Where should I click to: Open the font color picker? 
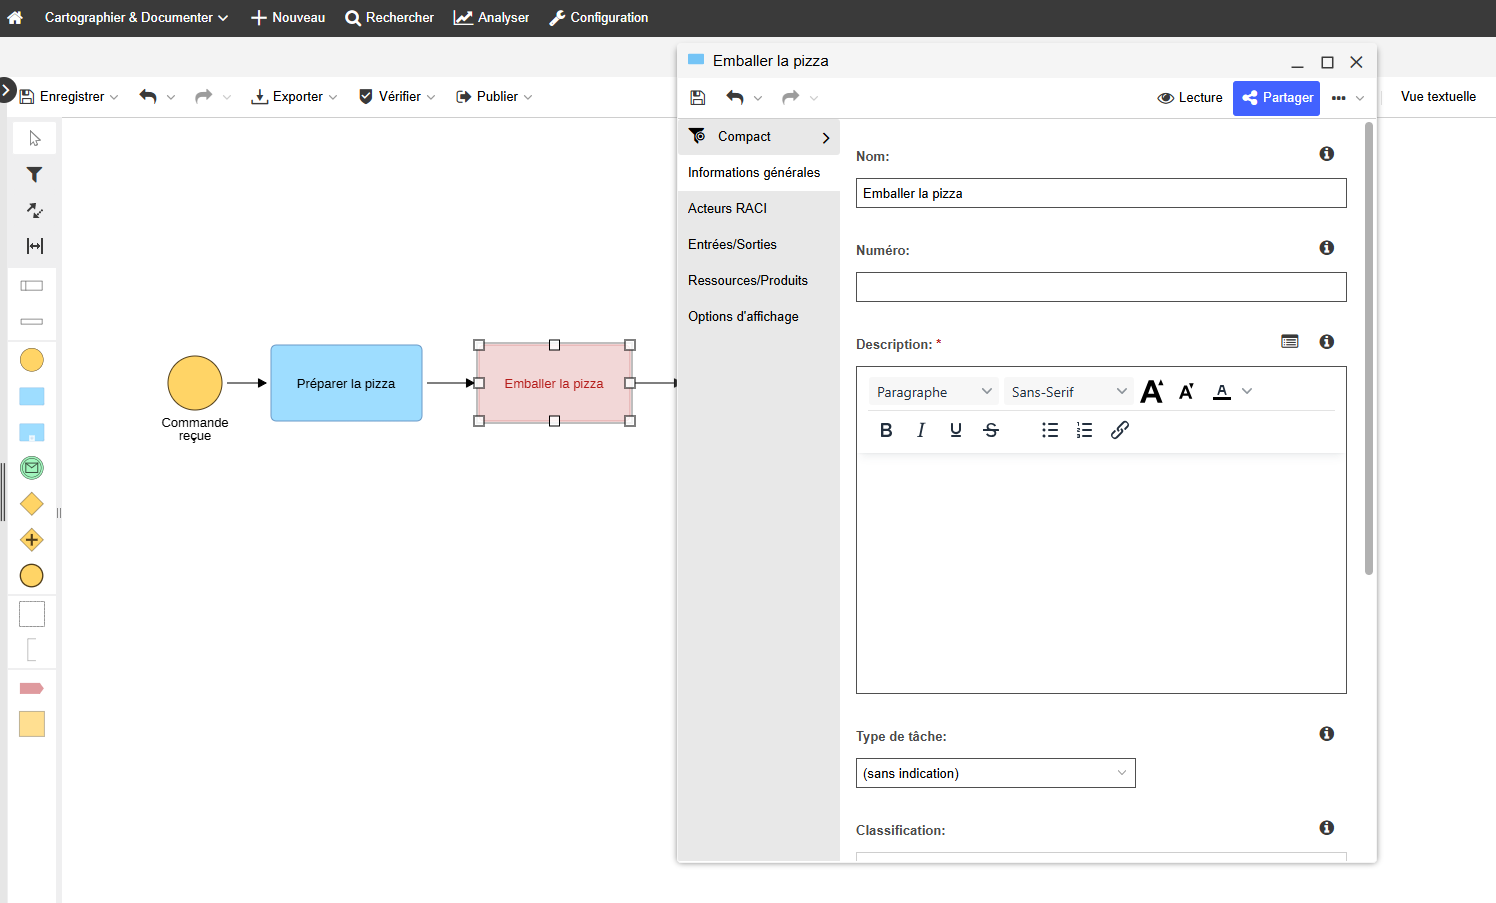[1222, 392]
